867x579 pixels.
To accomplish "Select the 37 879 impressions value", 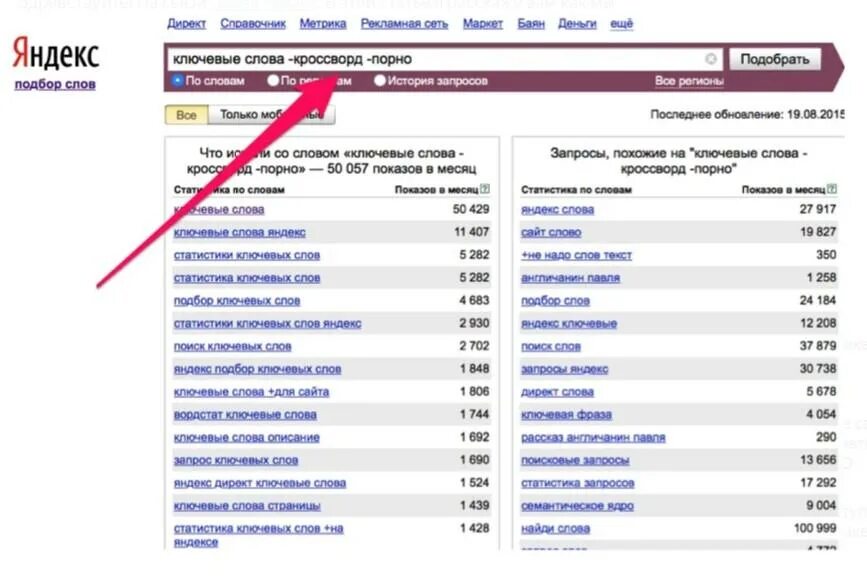I will pos(818,346).
